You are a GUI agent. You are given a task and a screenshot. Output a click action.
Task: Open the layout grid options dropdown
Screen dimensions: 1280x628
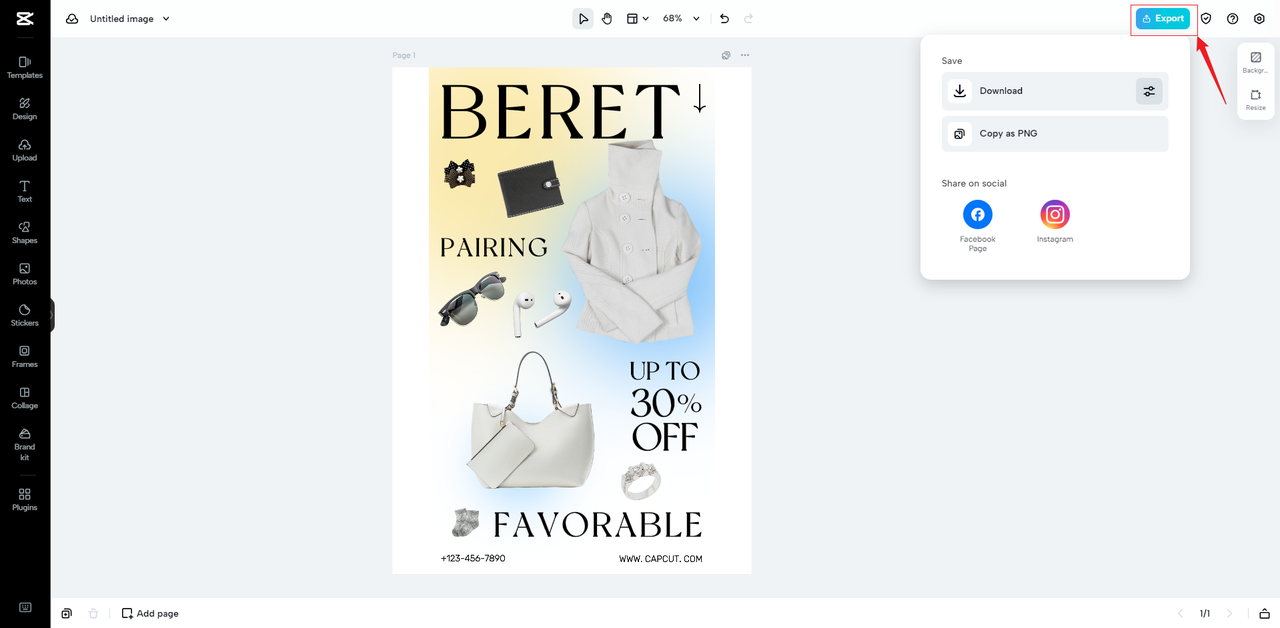(637, 19)
